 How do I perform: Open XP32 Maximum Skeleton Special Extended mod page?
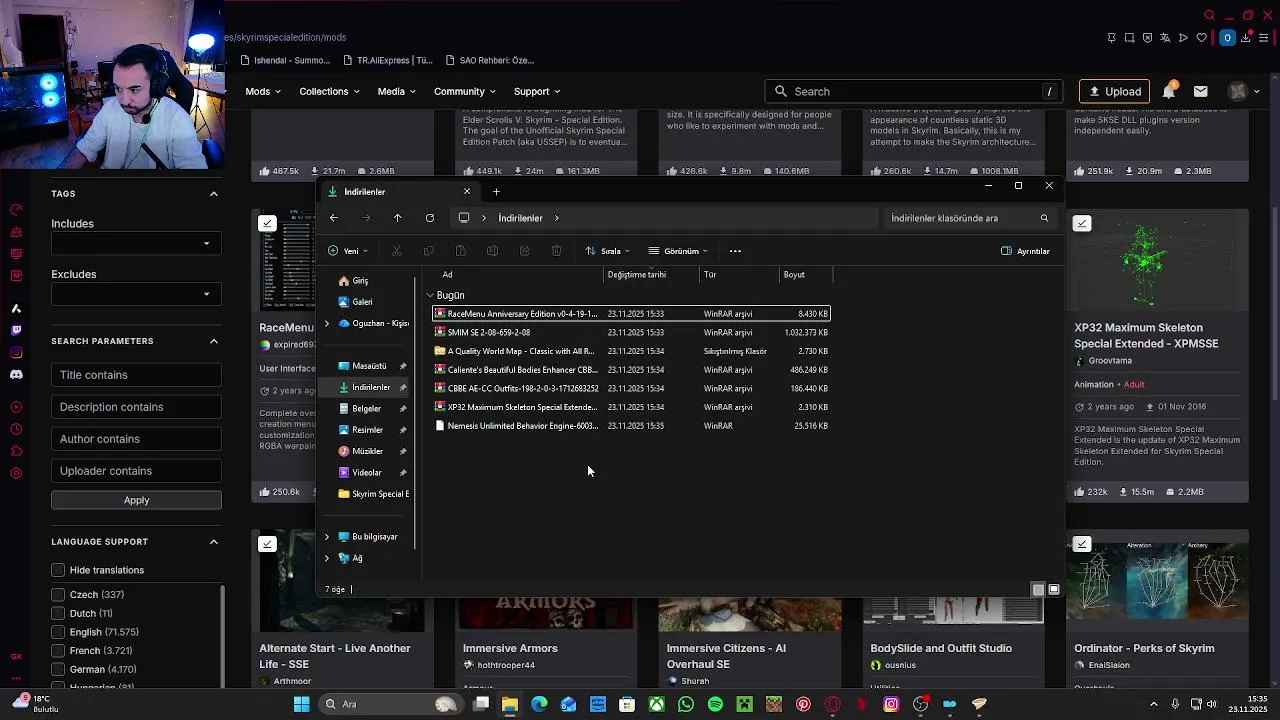pyautogui.click(x=1146, y=335)
